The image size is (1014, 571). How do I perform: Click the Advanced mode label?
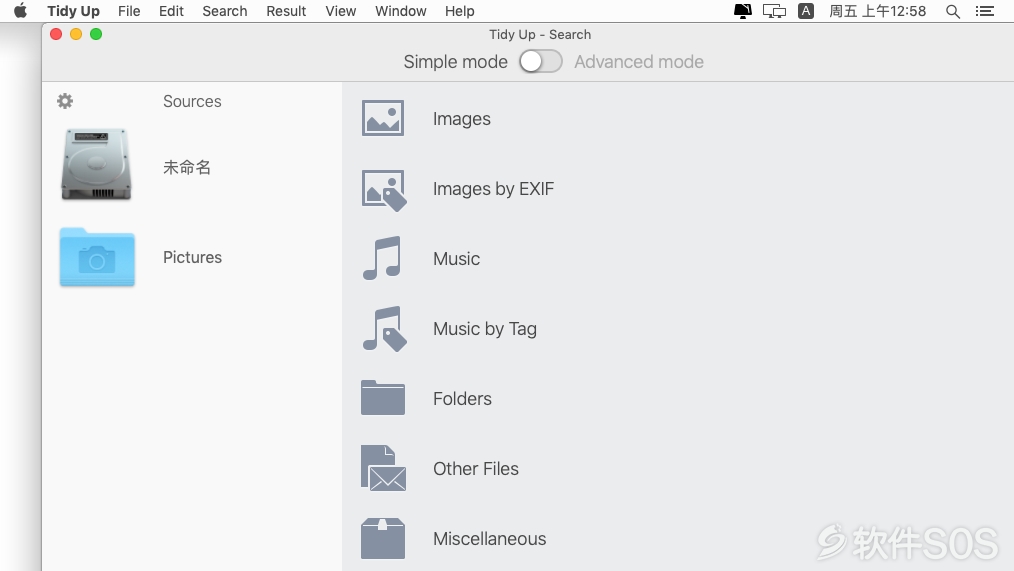pyautogui.click(x=639, y=61)
